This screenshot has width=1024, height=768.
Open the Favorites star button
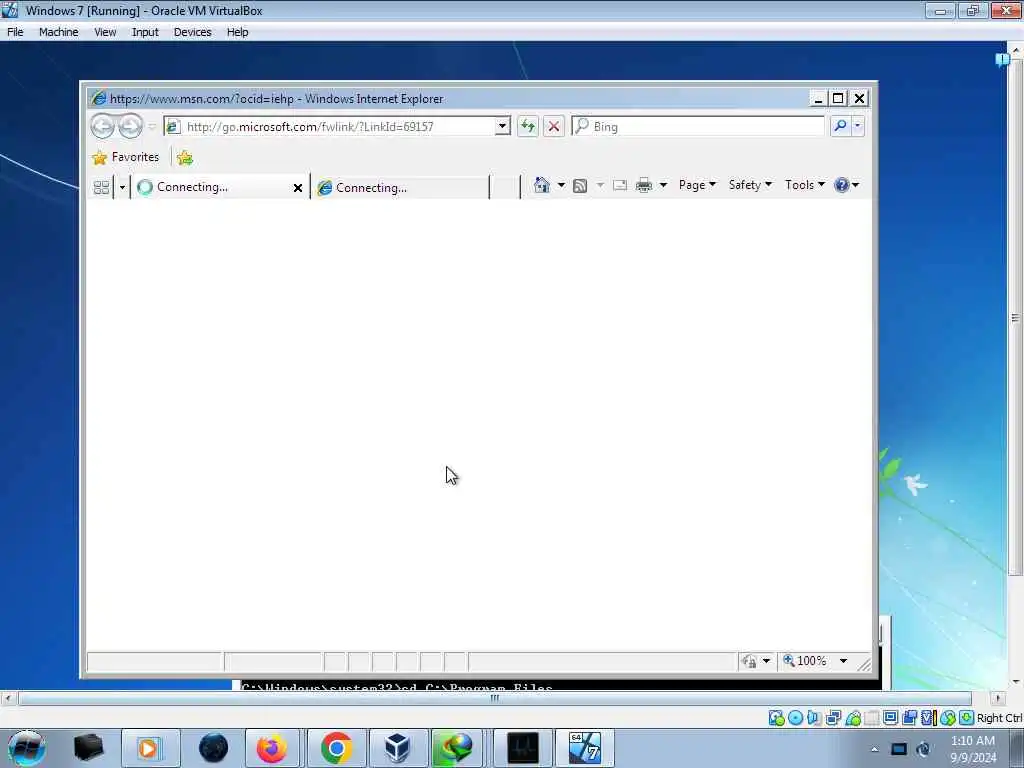click(126, 157)
